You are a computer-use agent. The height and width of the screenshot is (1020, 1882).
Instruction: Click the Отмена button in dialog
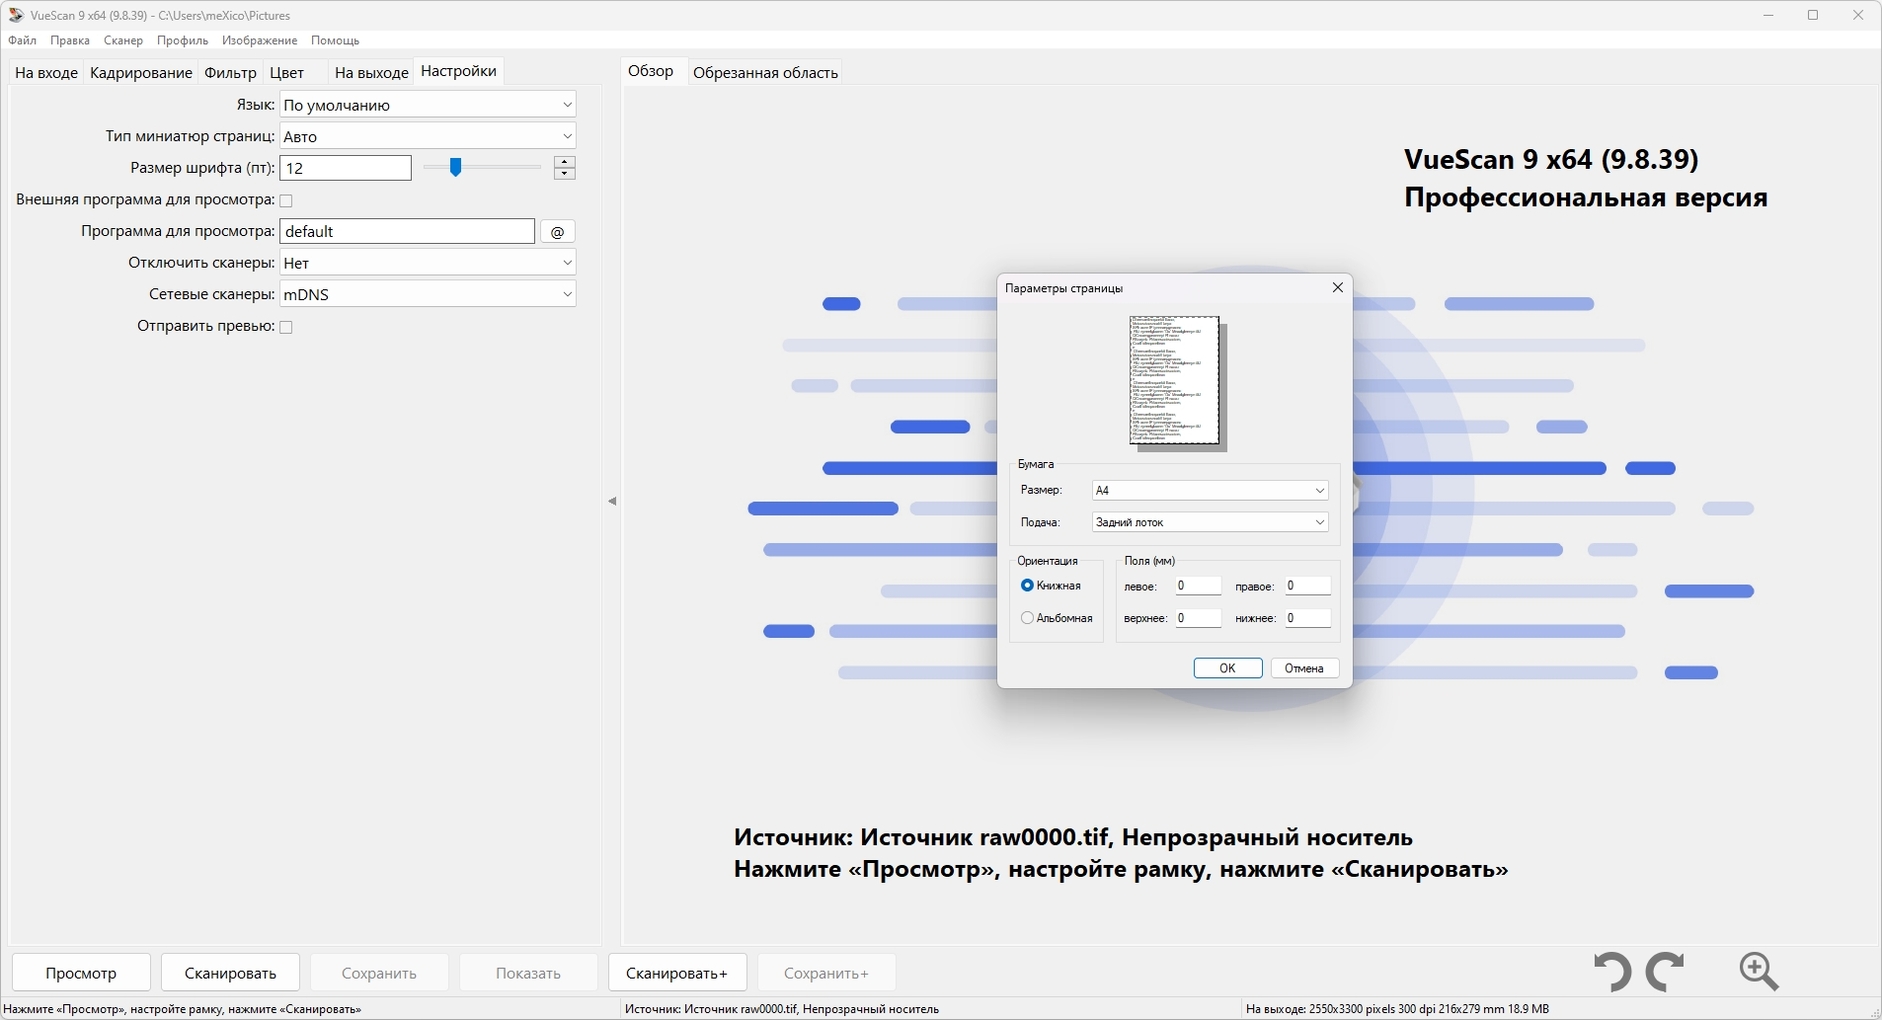tap(1304, 668)
